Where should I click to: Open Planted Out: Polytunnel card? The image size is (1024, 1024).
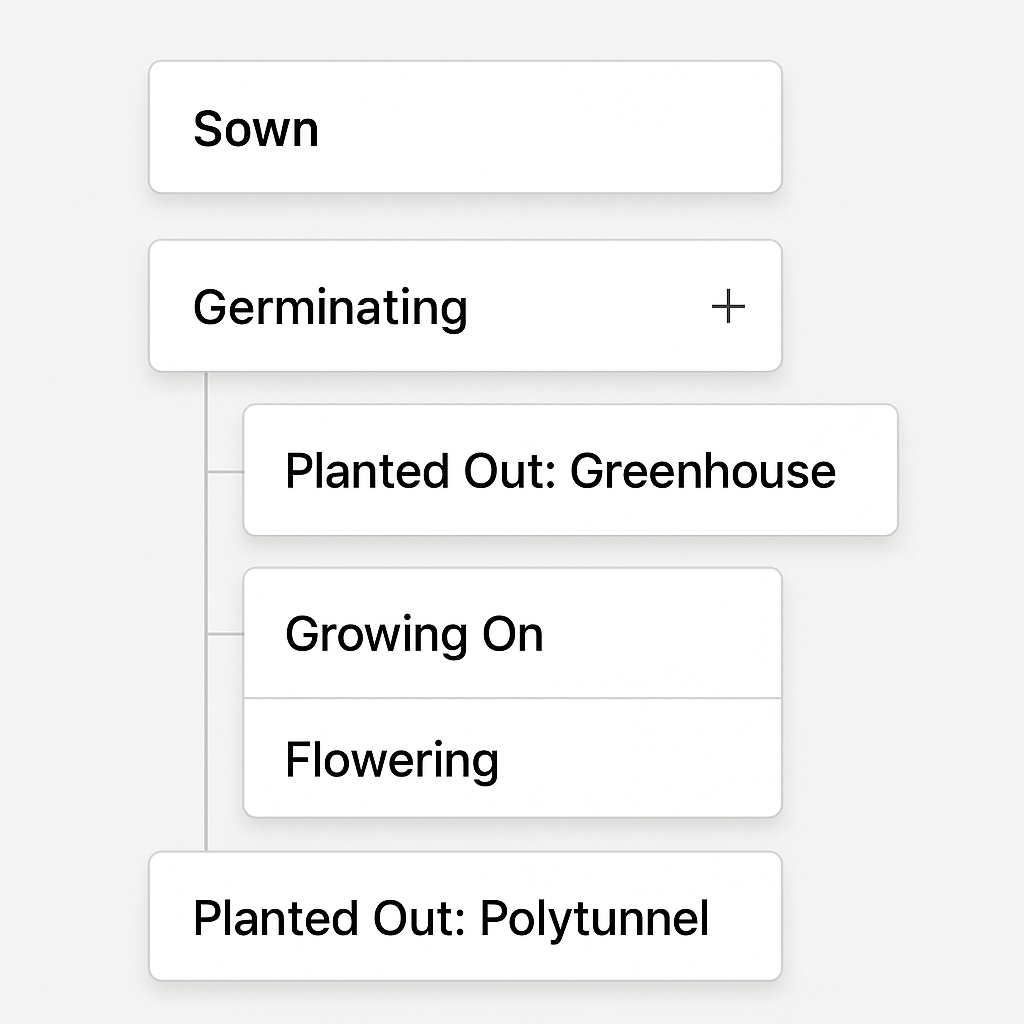[465, 916]
